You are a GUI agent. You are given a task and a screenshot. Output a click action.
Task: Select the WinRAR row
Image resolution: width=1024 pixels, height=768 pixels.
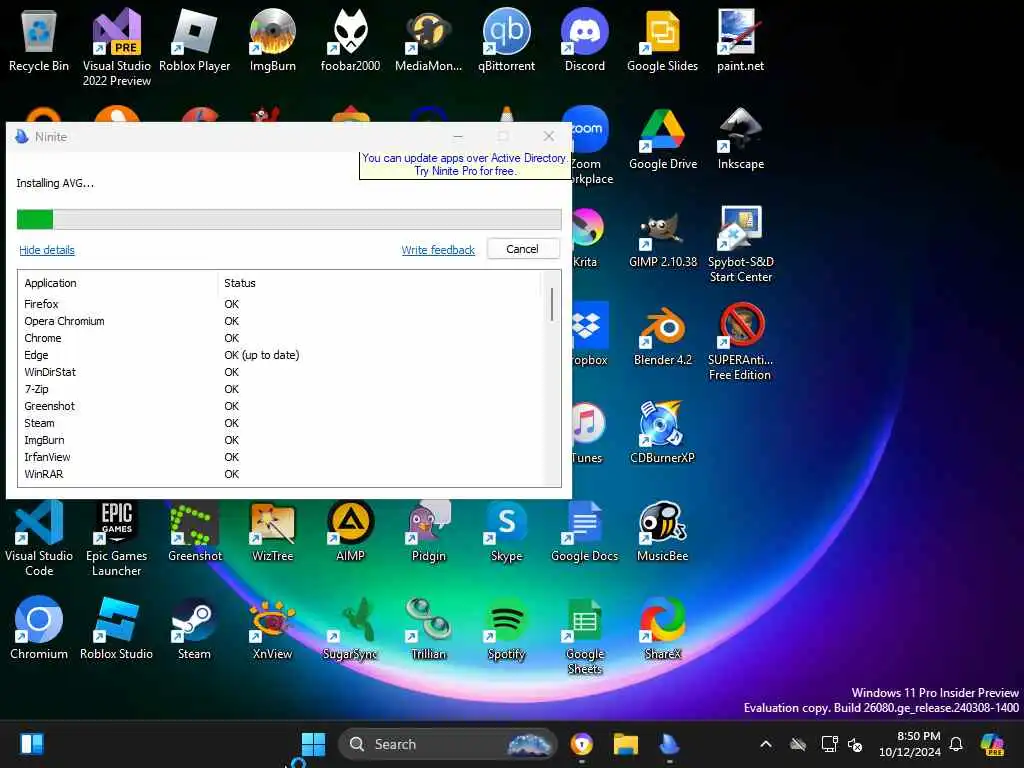281,473
